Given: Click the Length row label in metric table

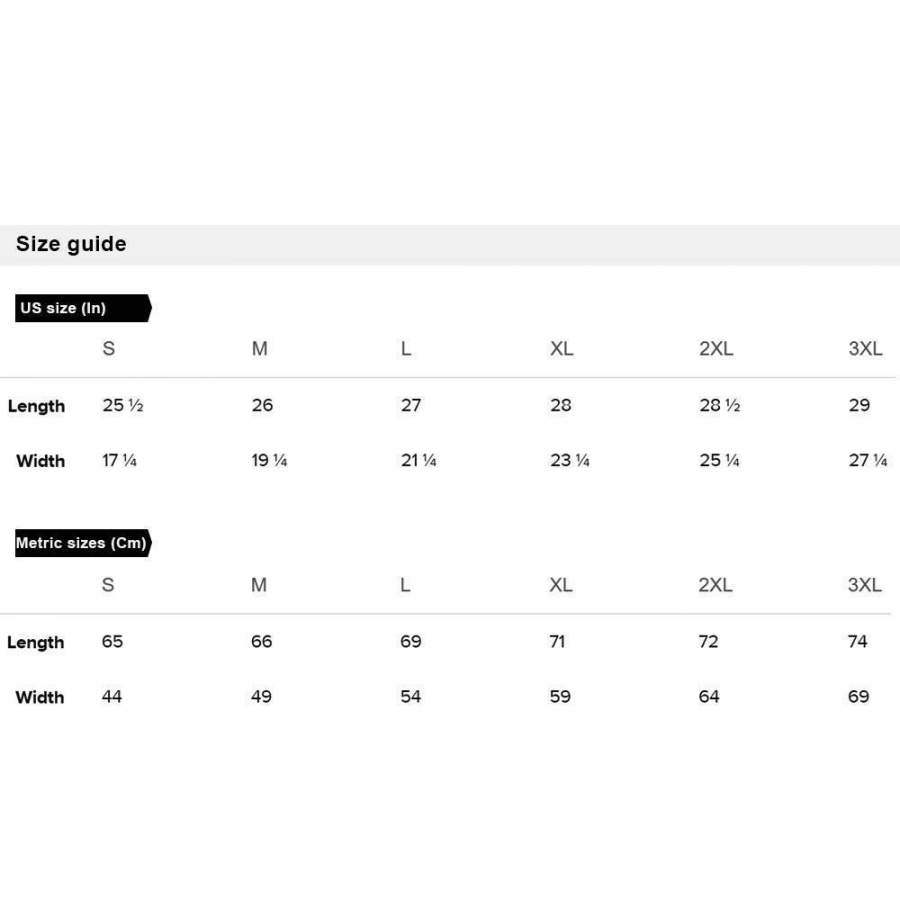Looking at the screenshot, I should 36,642.
